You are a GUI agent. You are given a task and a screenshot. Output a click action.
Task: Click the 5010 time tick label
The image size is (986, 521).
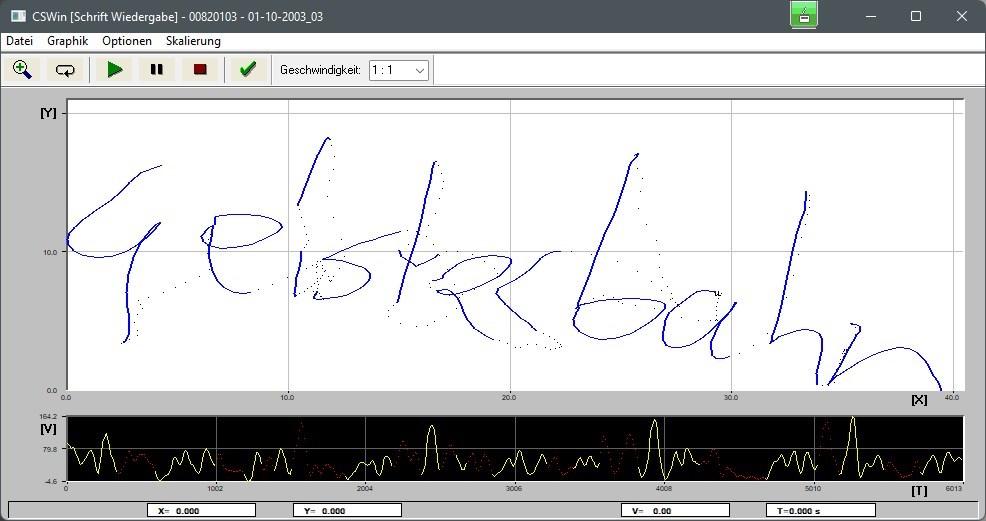click(812, 488)
